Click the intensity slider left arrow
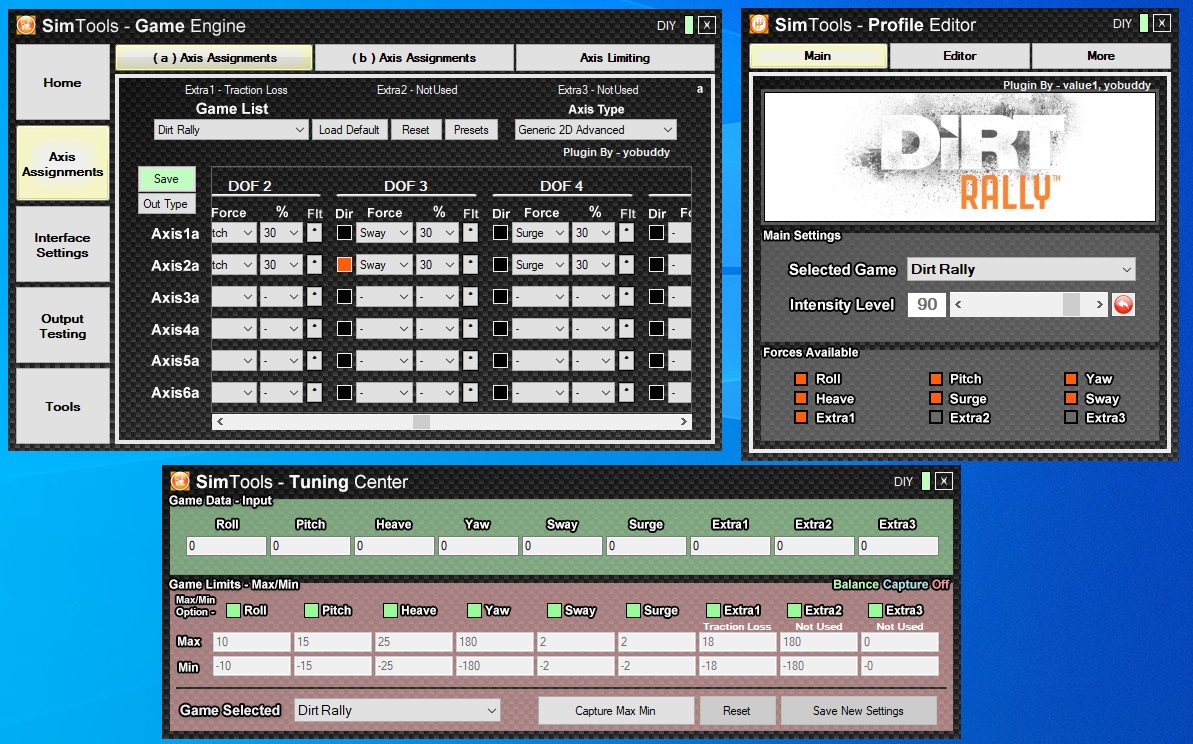 pos(958,304)
